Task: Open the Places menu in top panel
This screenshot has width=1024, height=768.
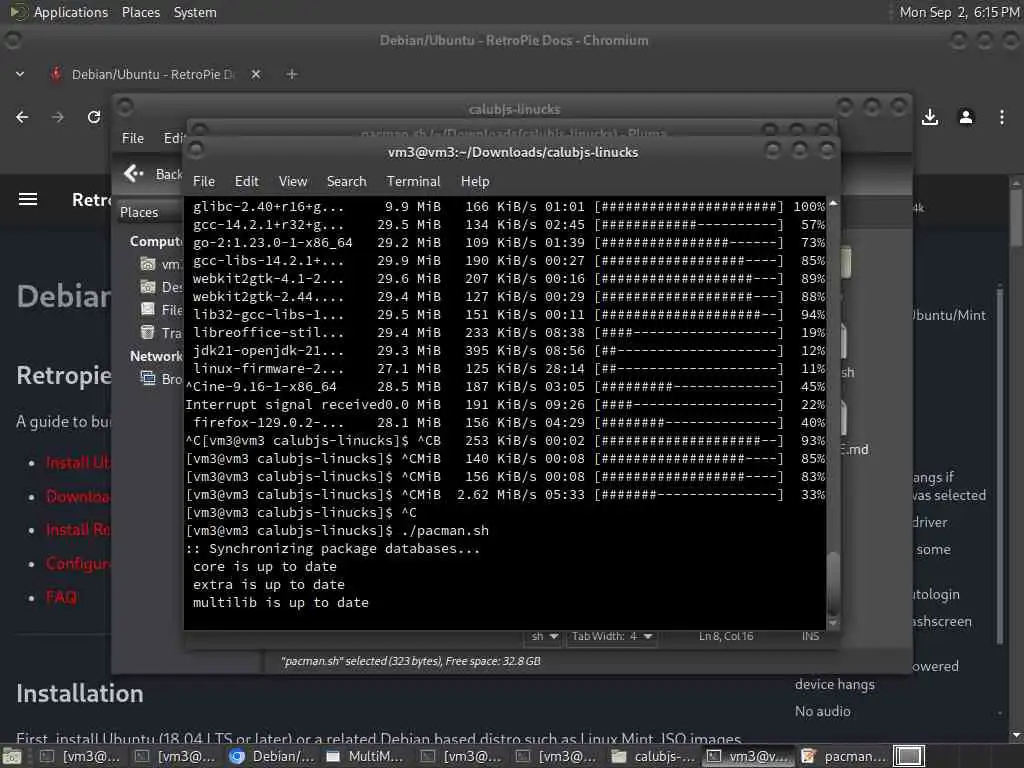Action: [x=140, y=12]
